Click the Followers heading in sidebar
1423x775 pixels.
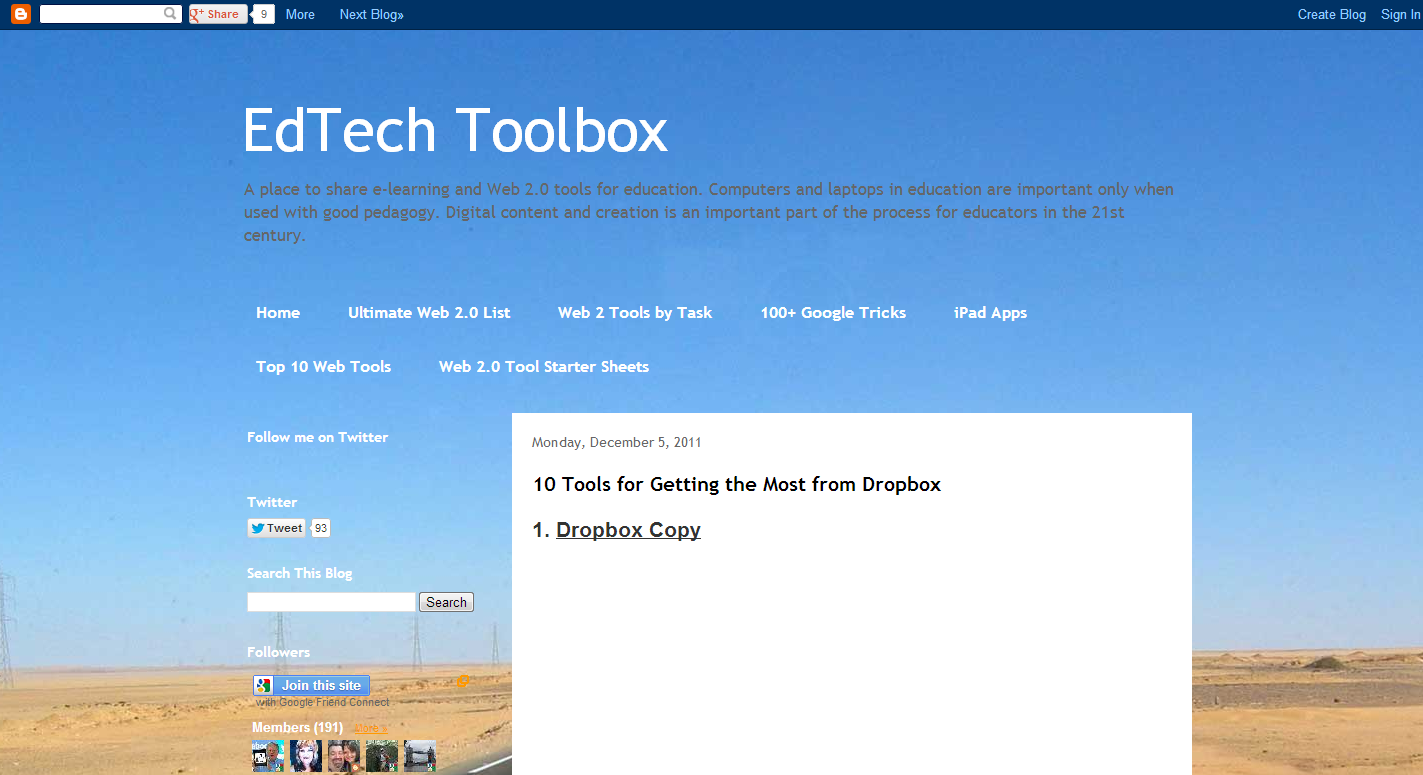pyautogui.click(x=278, y=652)
